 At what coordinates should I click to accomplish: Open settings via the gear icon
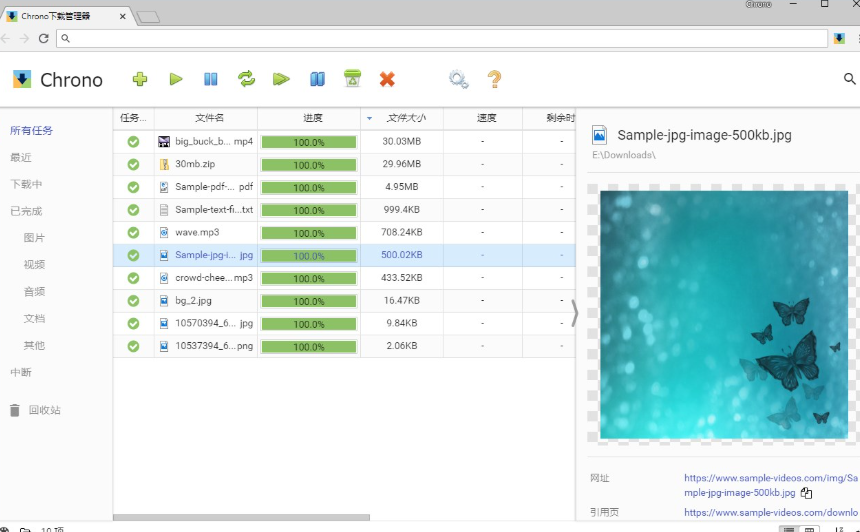(458, 80)
